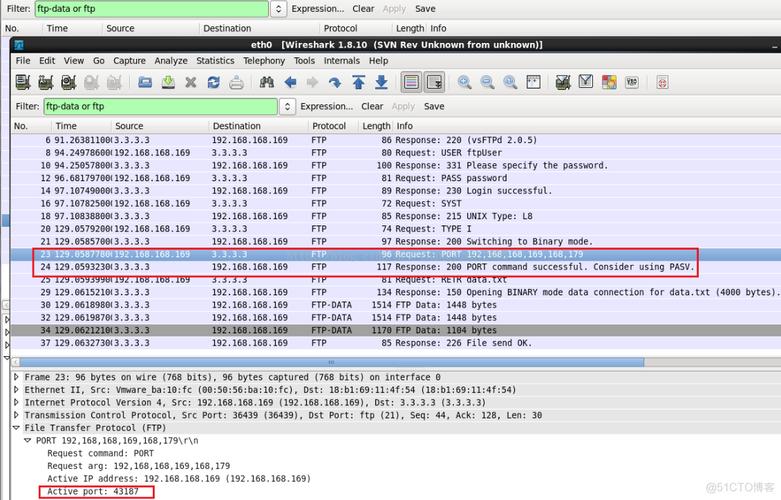Screen dimensions: 781x500
Task: Open the Tools menu
Action: 304,61
